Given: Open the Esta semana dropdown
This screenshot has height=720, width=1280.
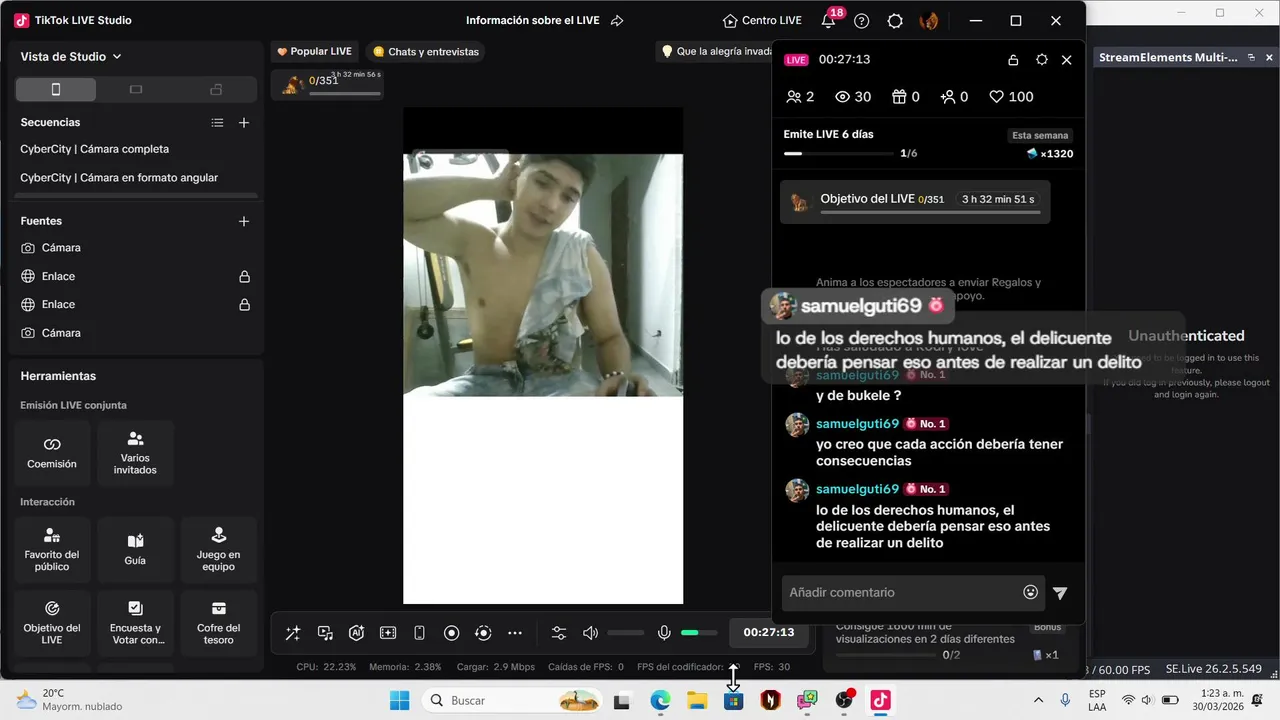Looking at the screenshot, I should tap(1040, 135).
